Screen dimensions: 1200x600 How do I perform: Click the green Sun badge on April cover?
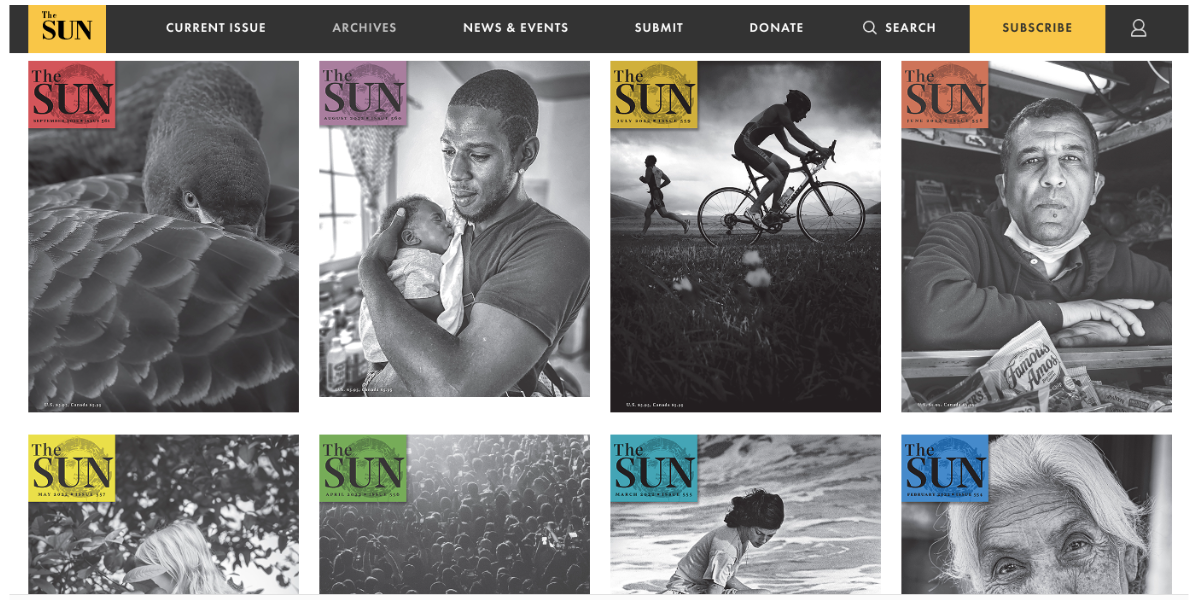pyautogui.click(x=363, y=468)
